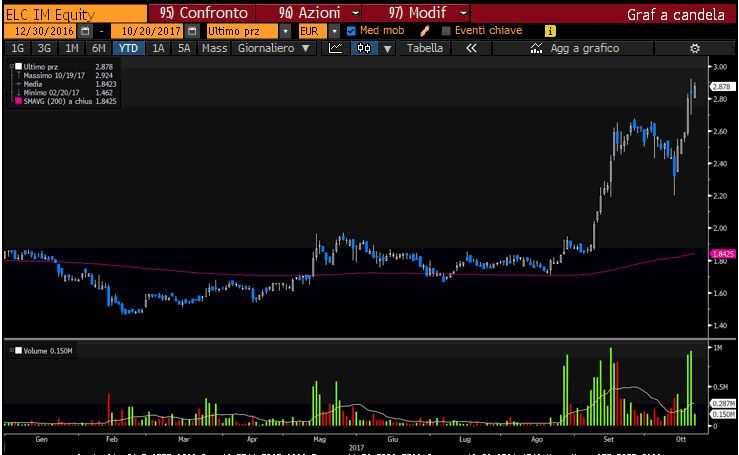This screenshot has height=455, width=739.
Task: Click the Graf a candela title
Action: pos(675,15)
